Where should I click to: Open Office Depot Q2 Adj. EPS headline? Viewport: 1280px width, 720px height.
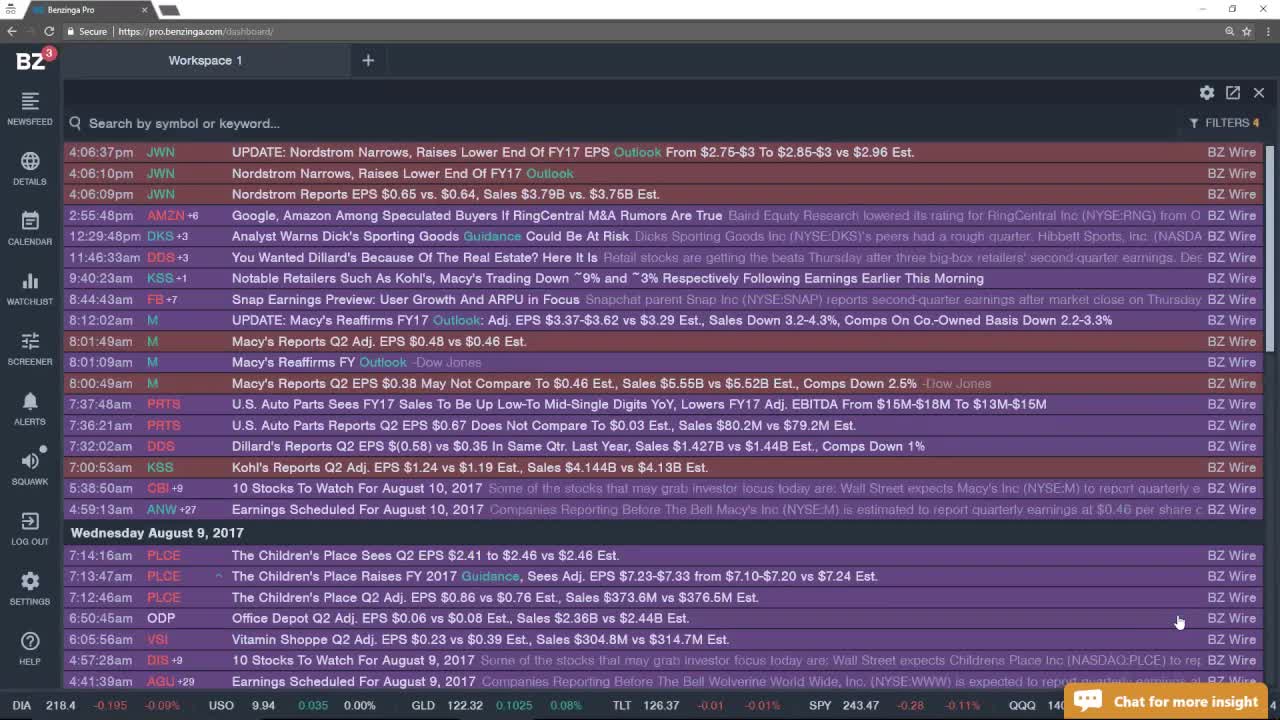460,618
